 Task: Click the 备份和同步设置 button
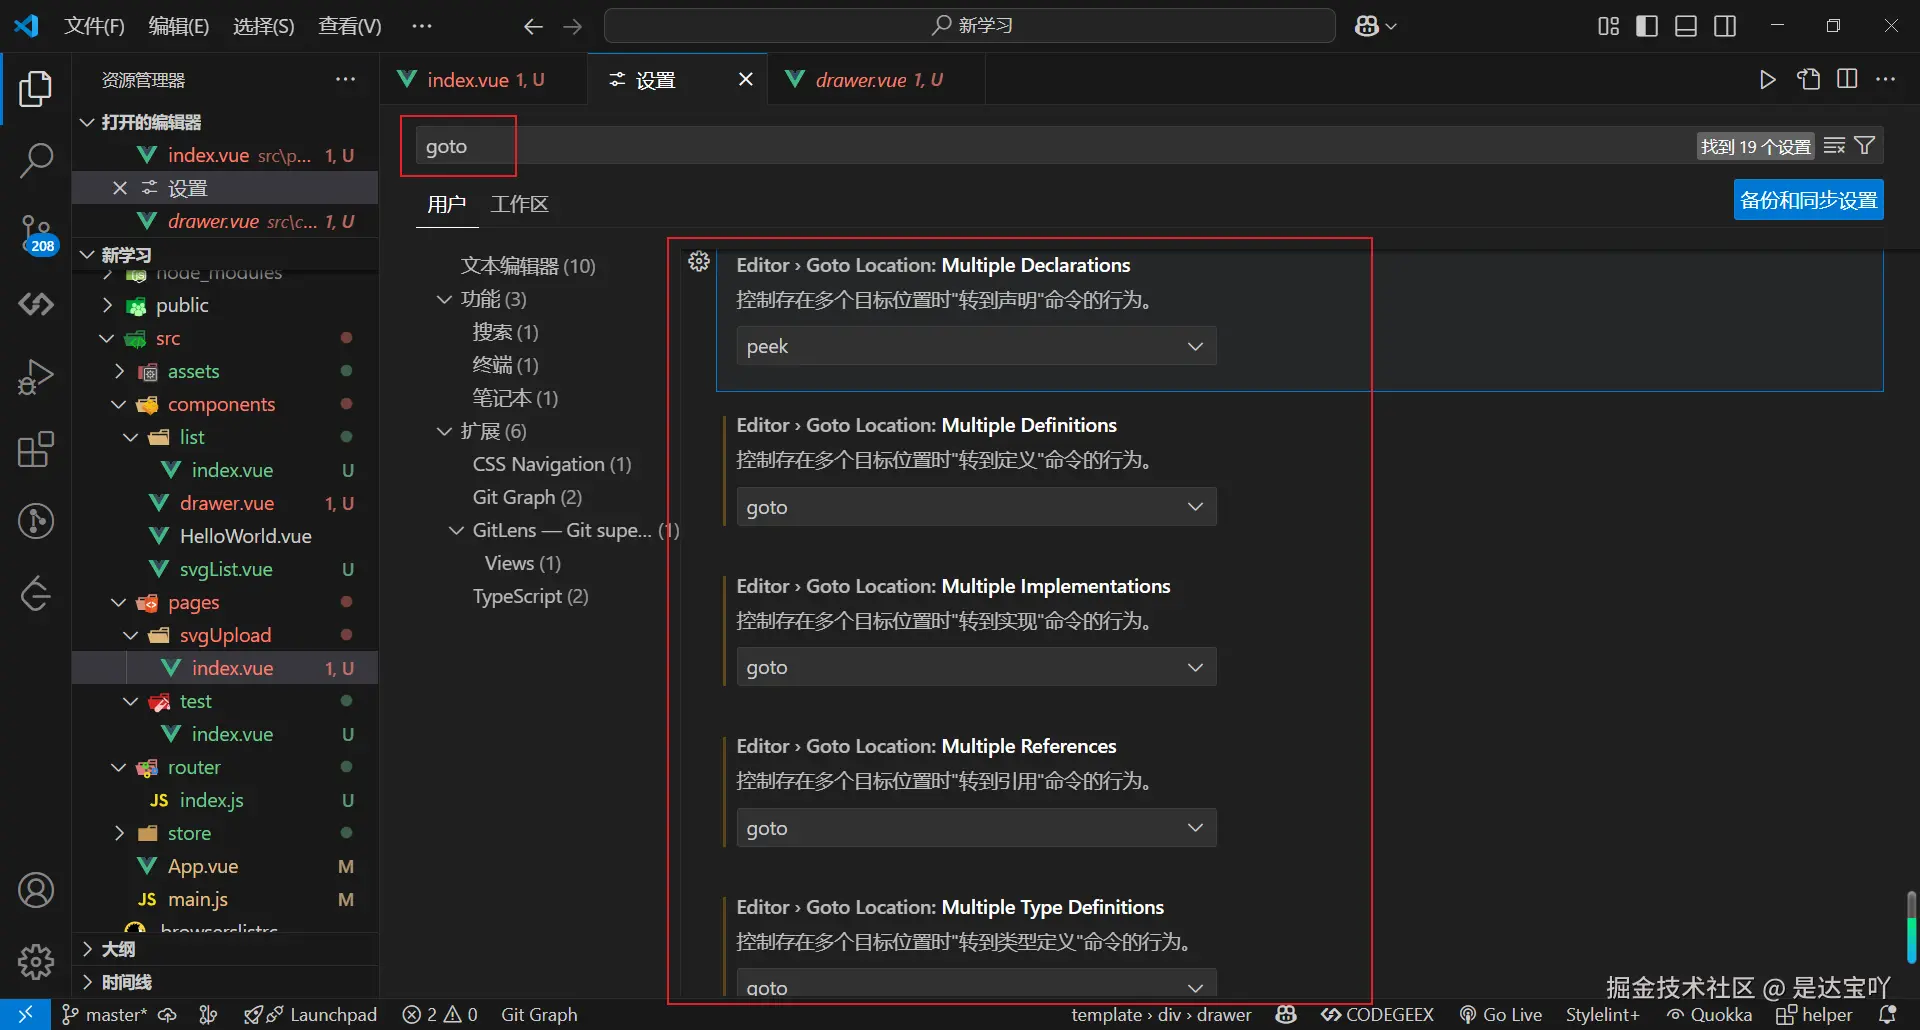click(1808, 200)
